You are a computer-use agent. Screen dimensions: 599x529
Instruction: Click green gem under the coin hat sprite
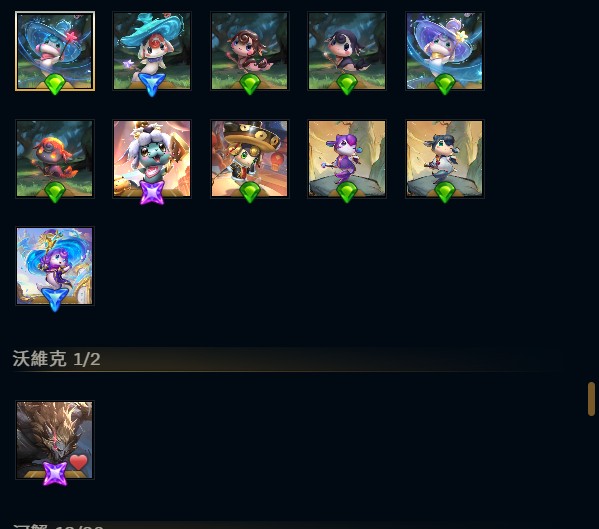tap(250, 192)
